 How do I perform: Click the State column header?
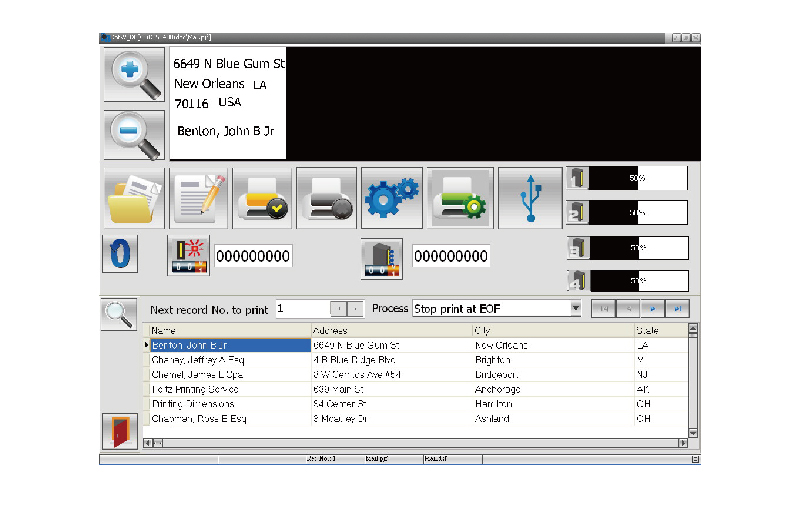tap(661, 330)
